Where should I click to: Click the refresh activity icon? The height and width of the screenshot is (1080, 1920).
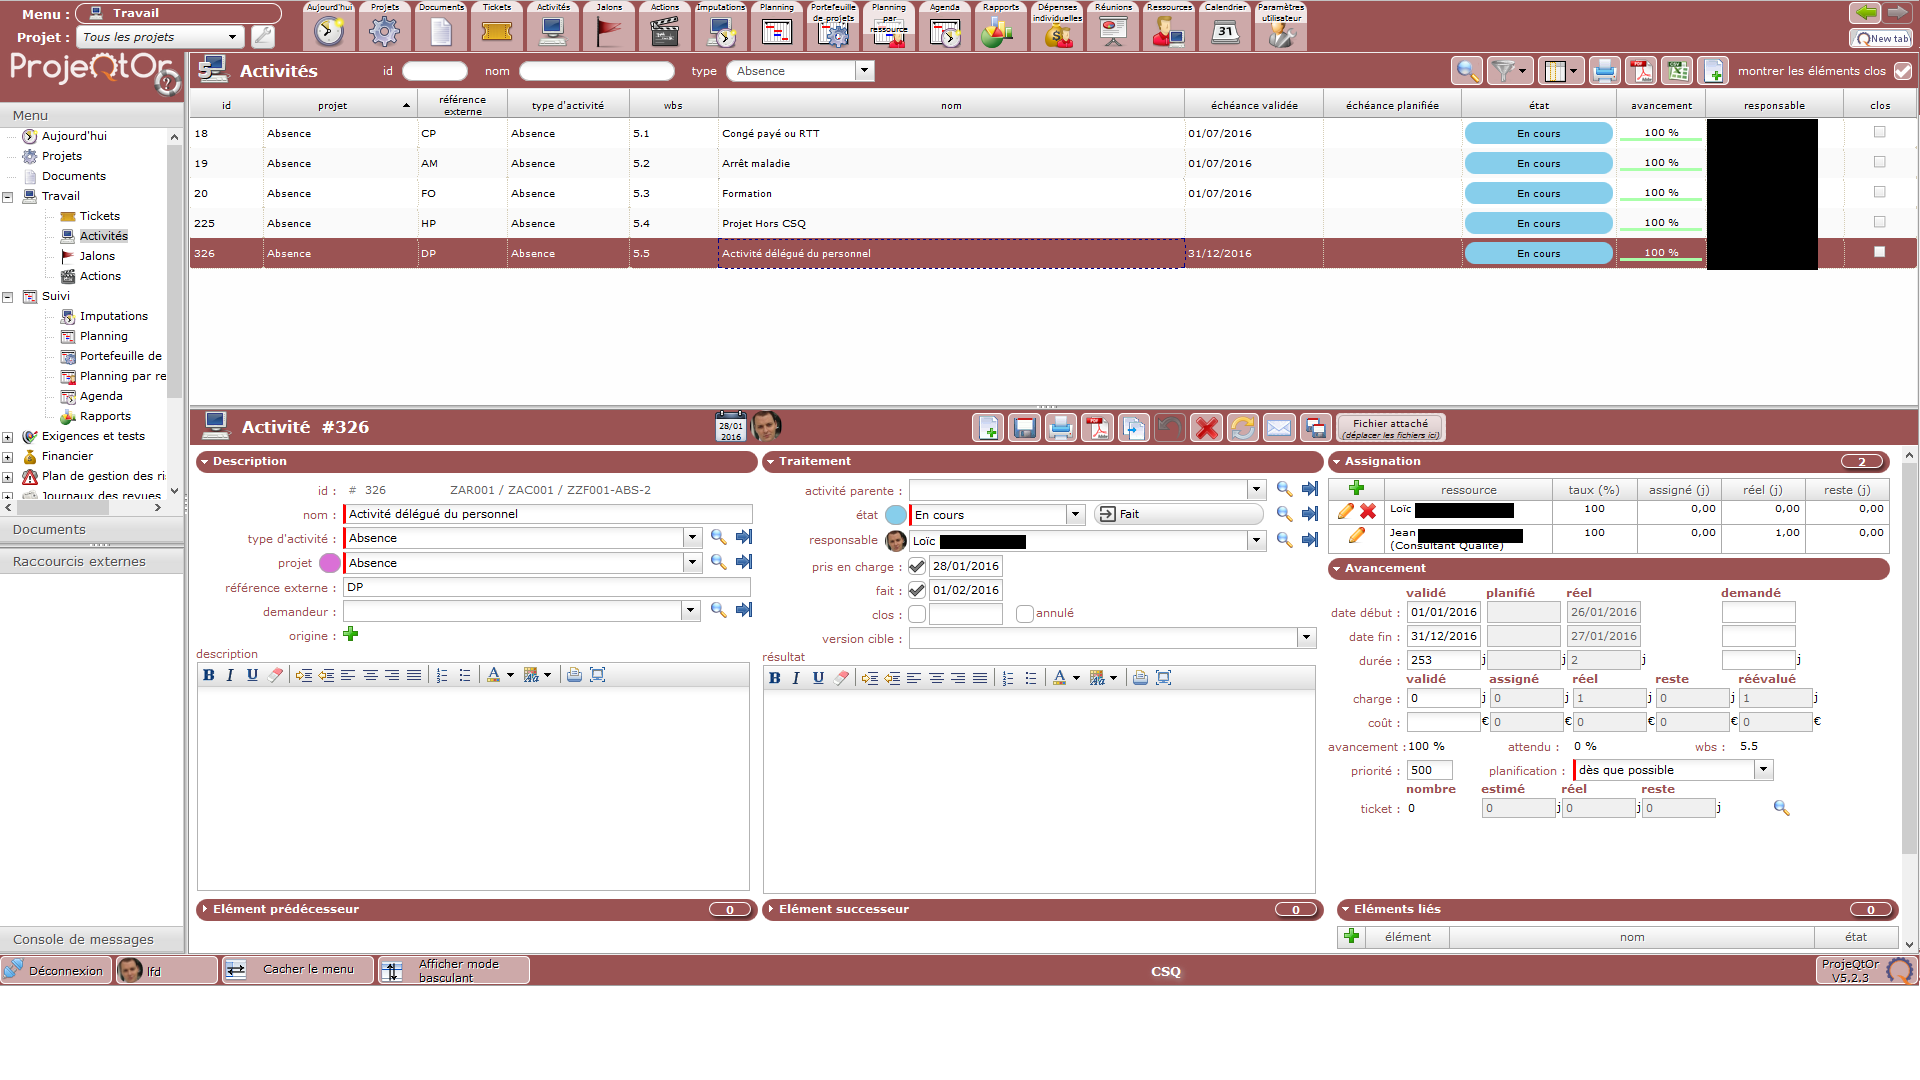point(1242,428)
